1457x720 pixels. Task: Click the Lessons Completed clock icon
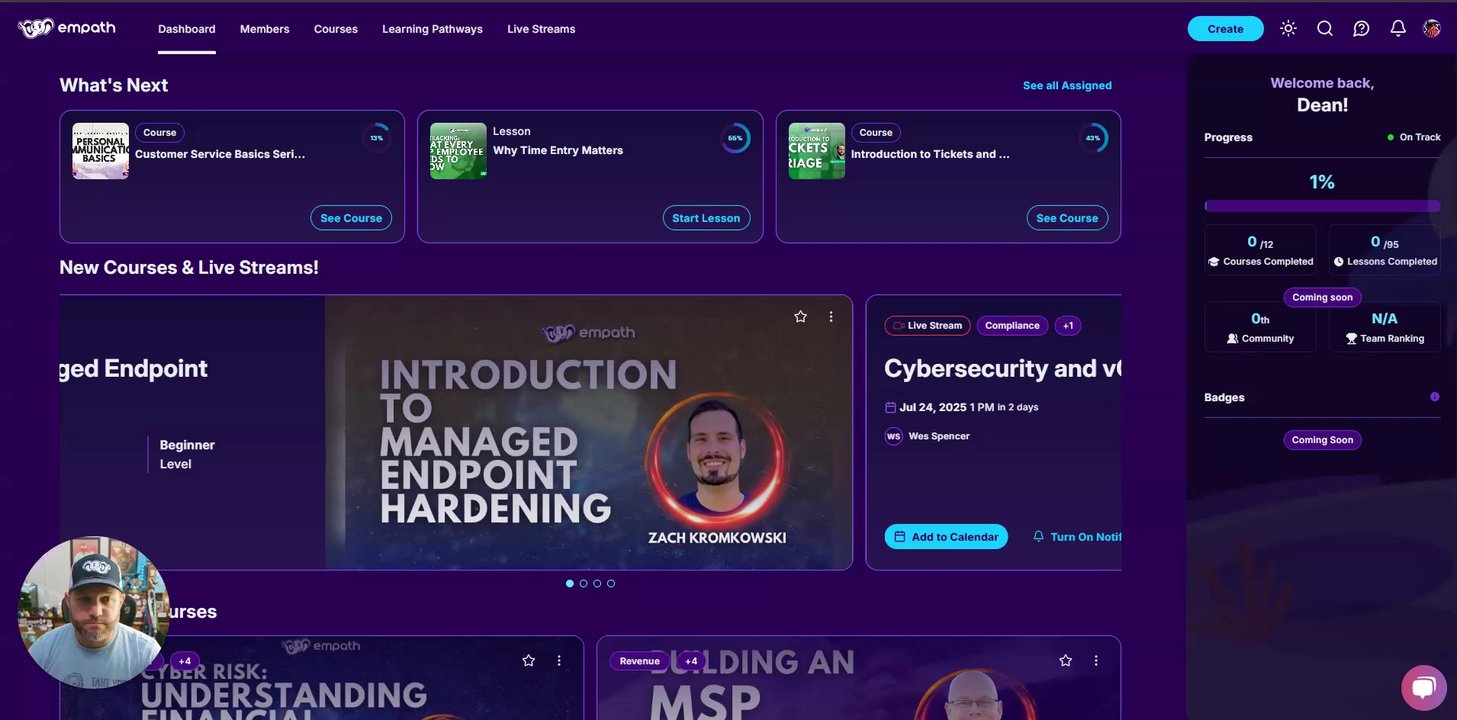1339,262
